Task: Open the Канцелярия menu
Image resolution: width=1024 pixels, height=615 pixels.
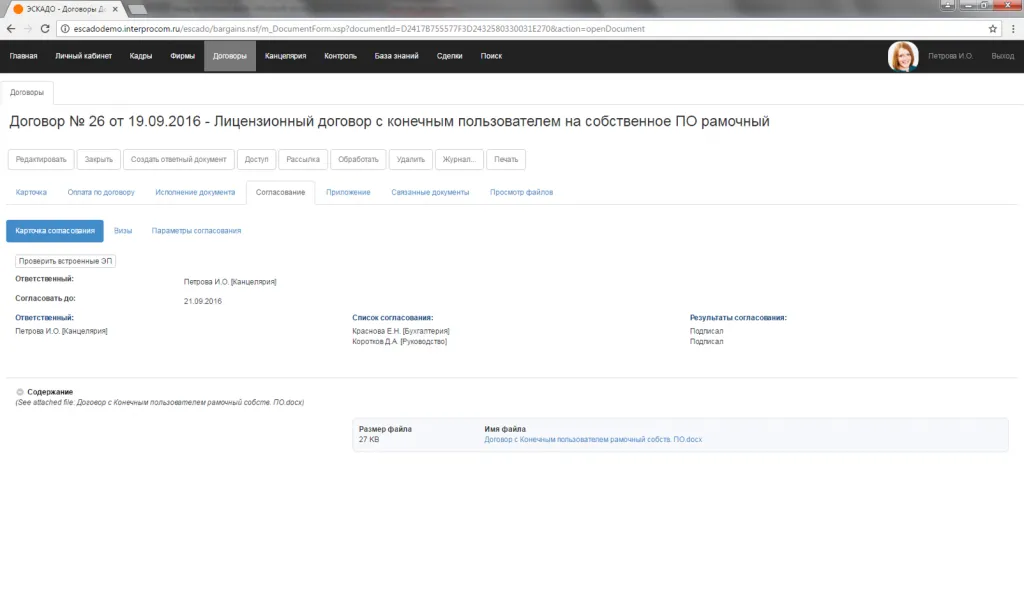Action: (286, 56)
